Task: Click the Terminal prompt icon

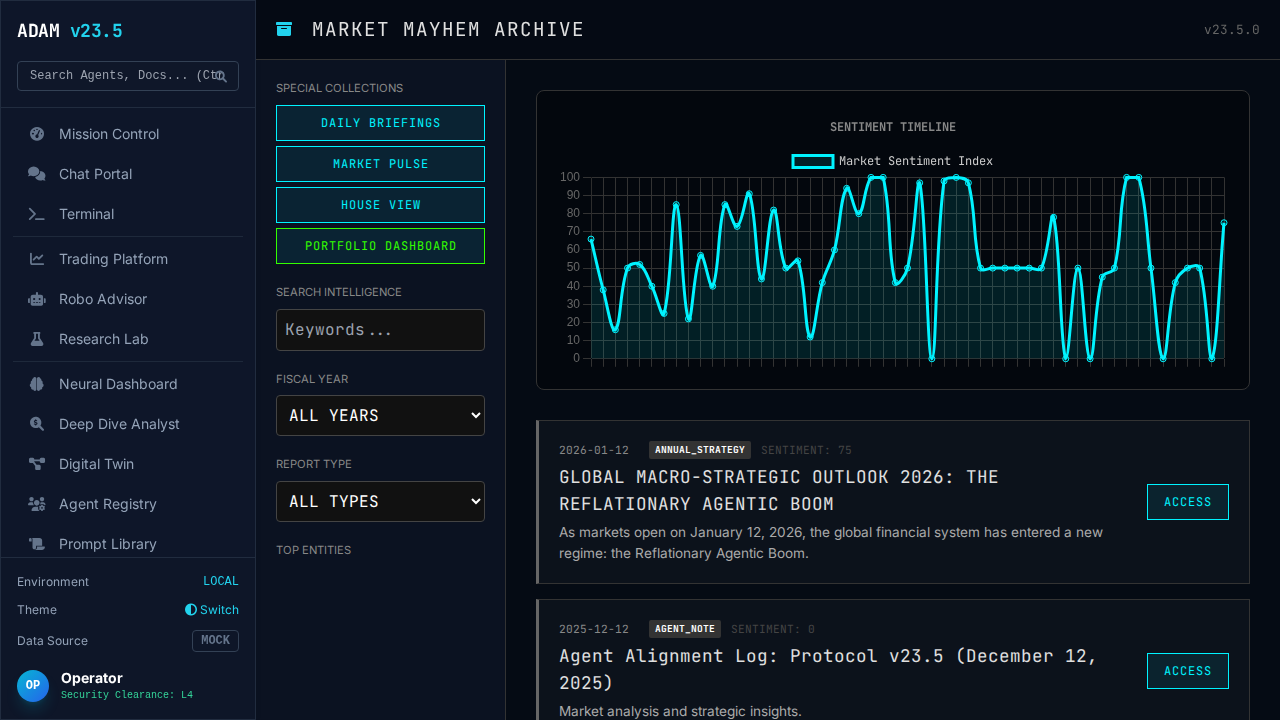Action: click(37, 214)
